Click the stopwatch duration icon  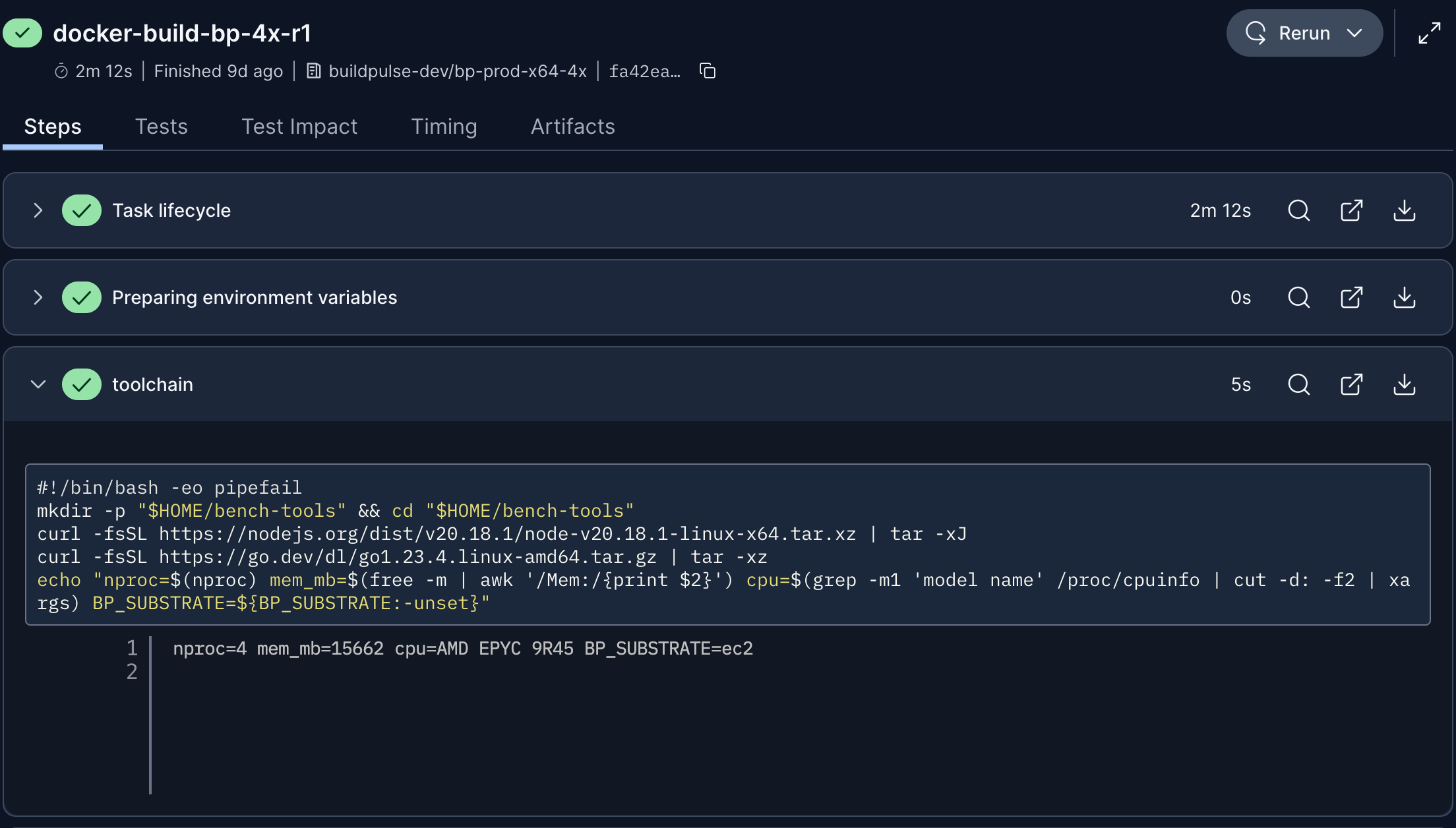coord(62,71)
